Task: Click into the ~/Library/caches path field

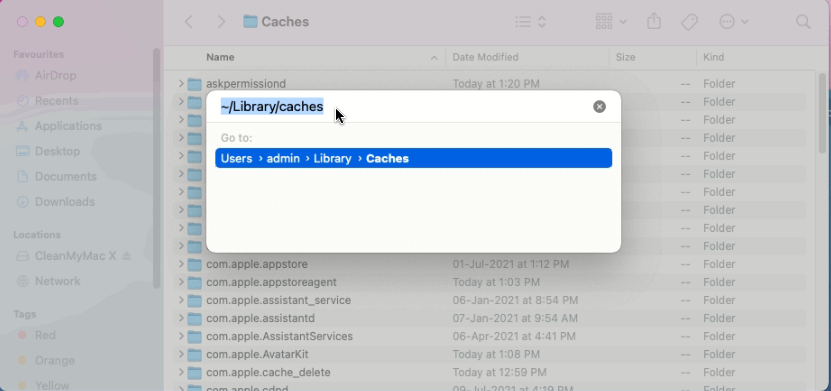Action: [x=403, y=106]
